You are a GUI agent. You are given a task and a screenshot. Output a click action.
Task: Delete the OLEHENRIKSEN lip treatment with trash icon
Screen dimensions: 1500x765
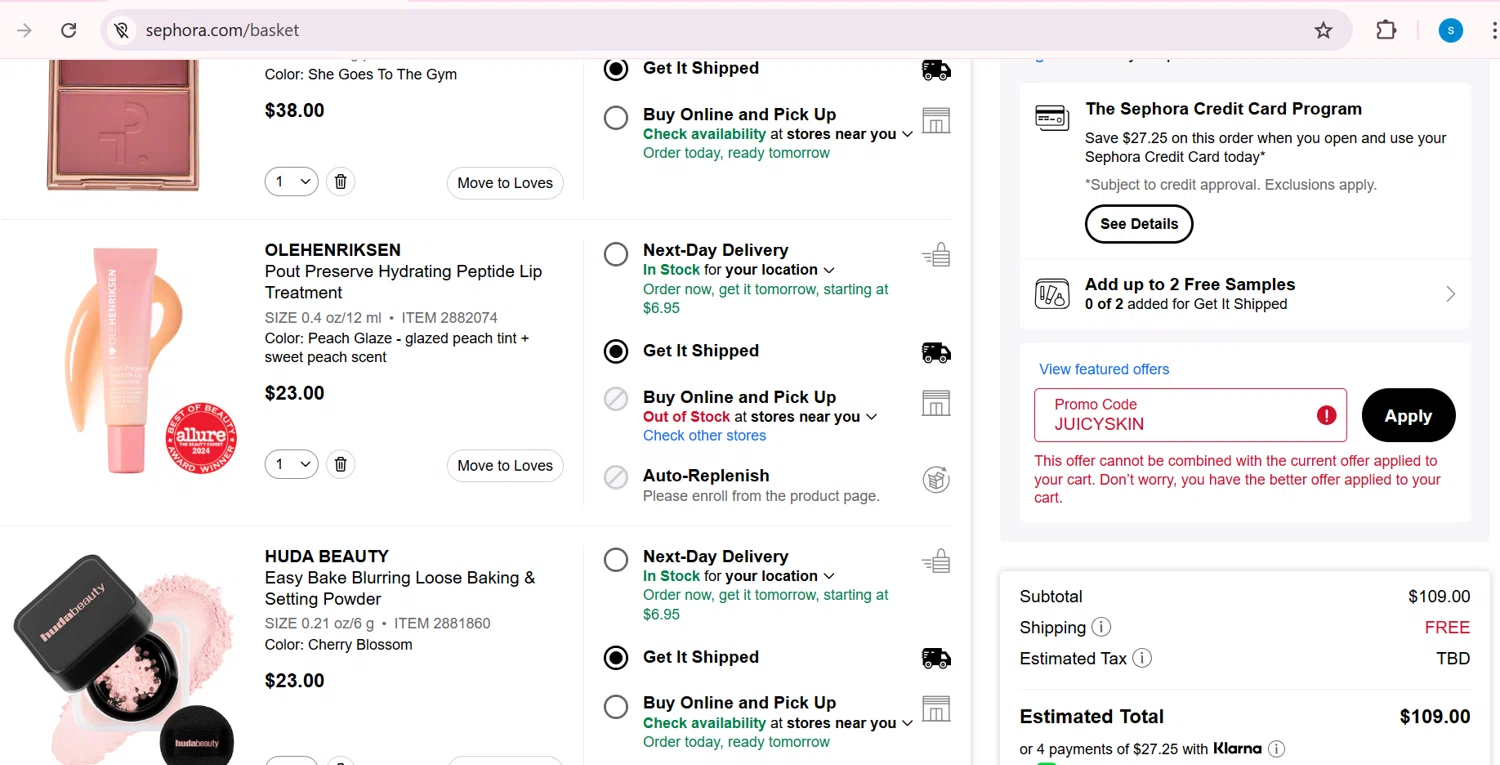click(x=340, y=464)
